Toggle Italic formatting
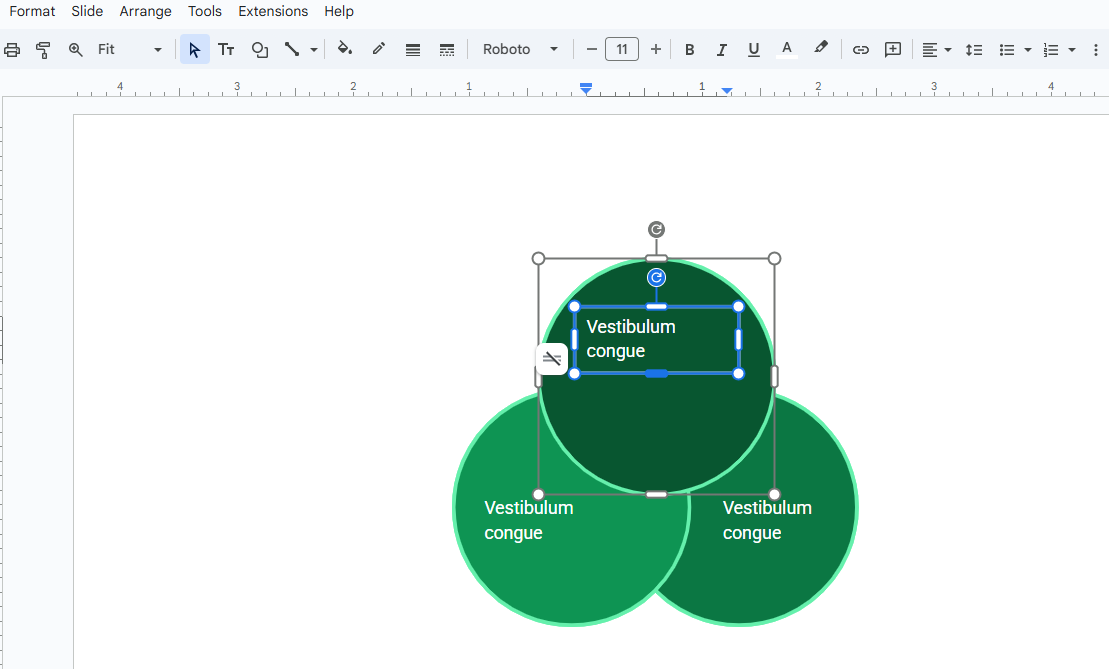 (721, 49)
